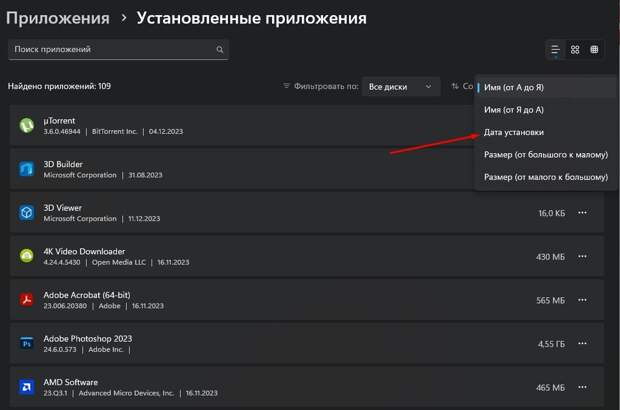The height and width of the screenshot is (410, 620).
Task: Click the µTorrent app icon
Action: [27, 126]
